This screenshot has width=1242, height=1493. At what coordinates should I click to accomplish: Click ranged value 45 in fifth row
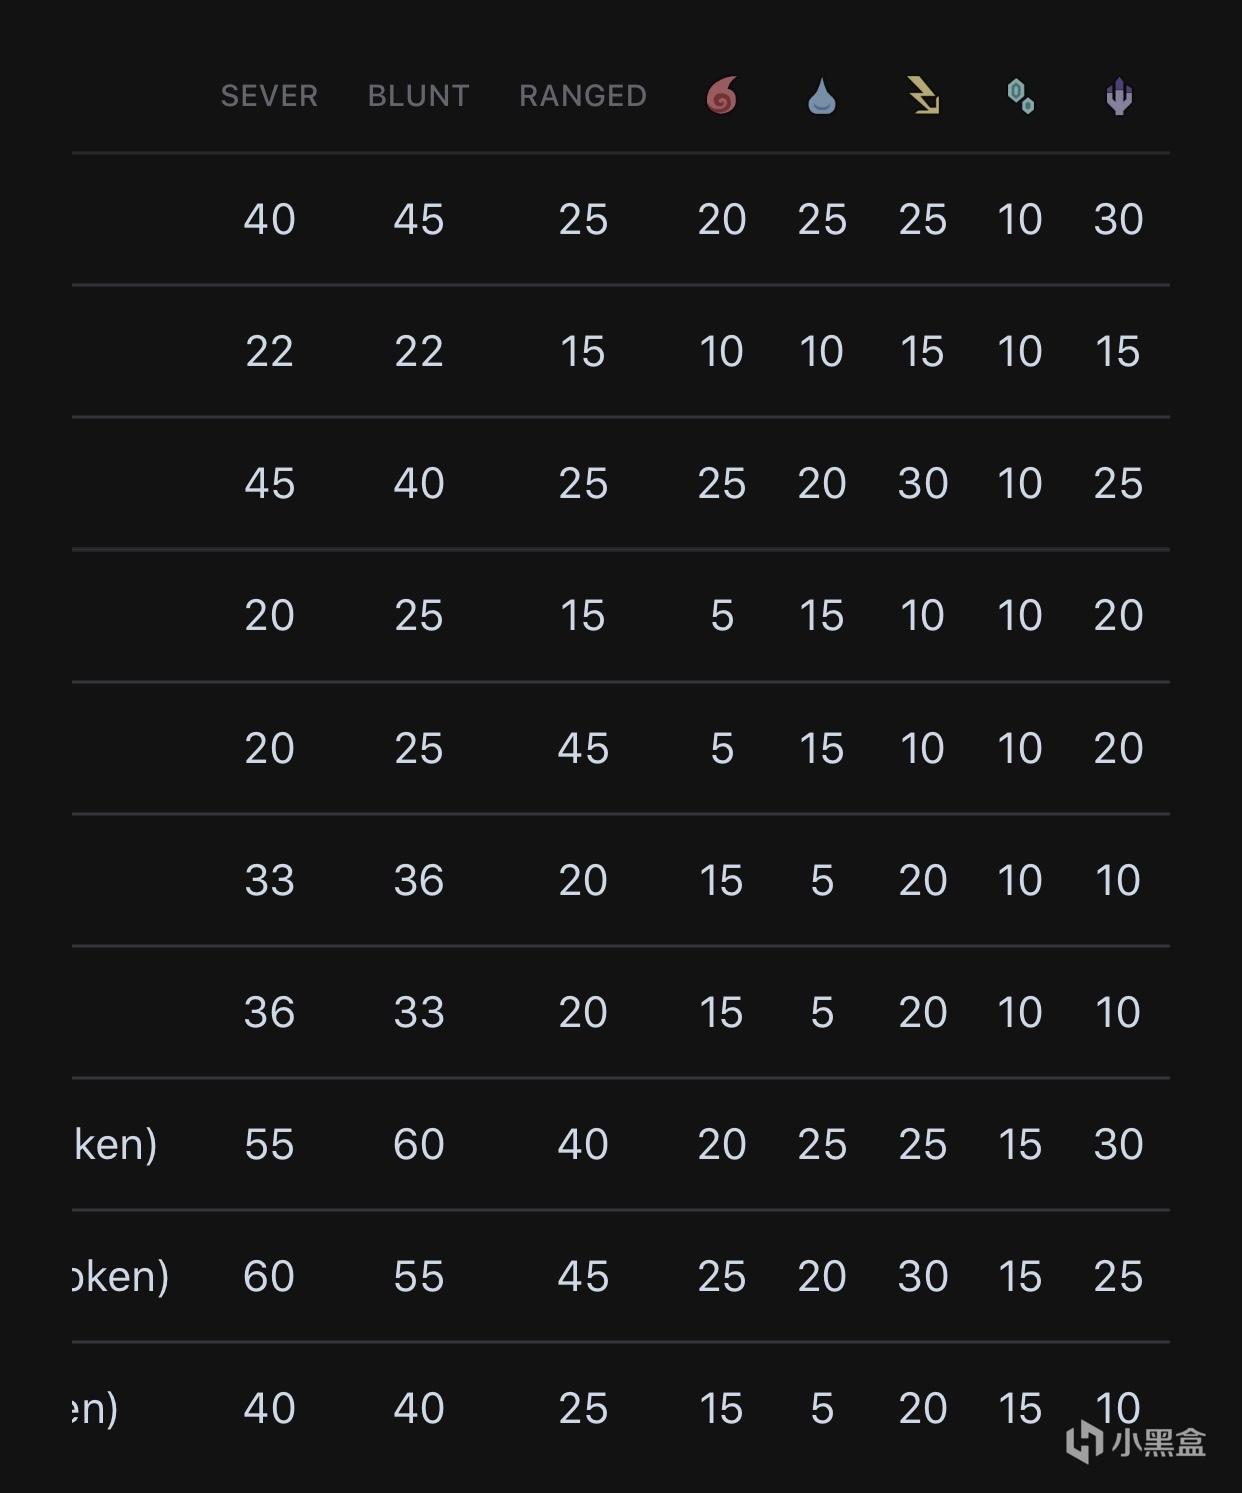(583, 748)
